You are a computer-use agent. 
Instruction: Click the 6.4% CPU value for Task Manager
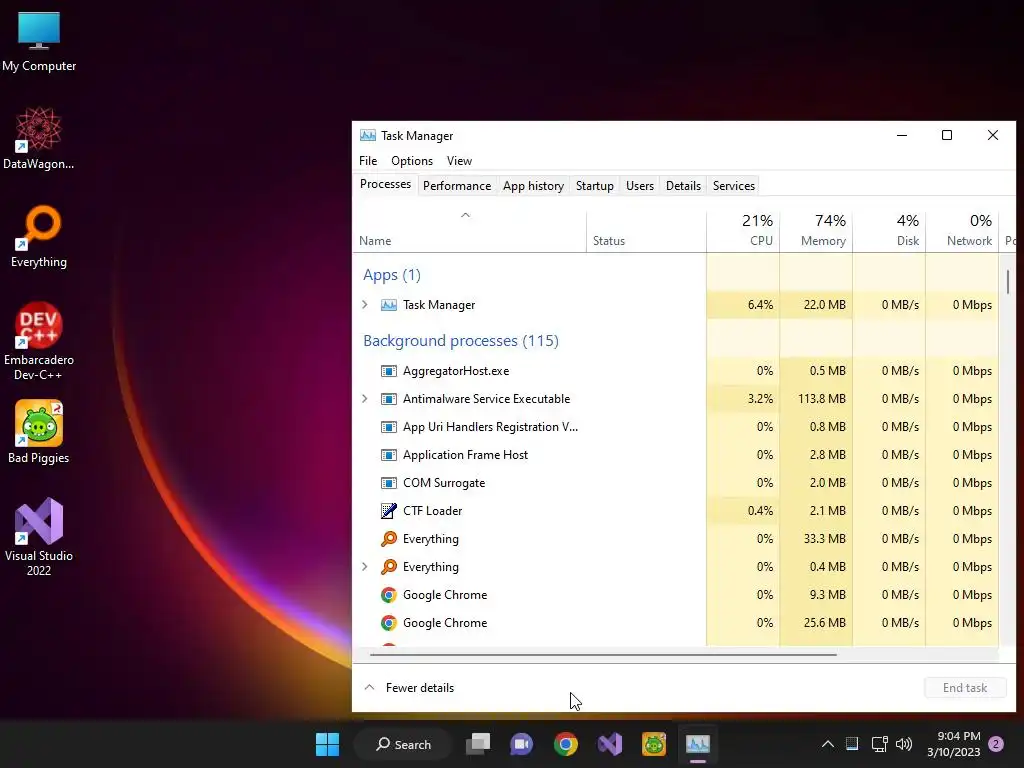point(760,305)
